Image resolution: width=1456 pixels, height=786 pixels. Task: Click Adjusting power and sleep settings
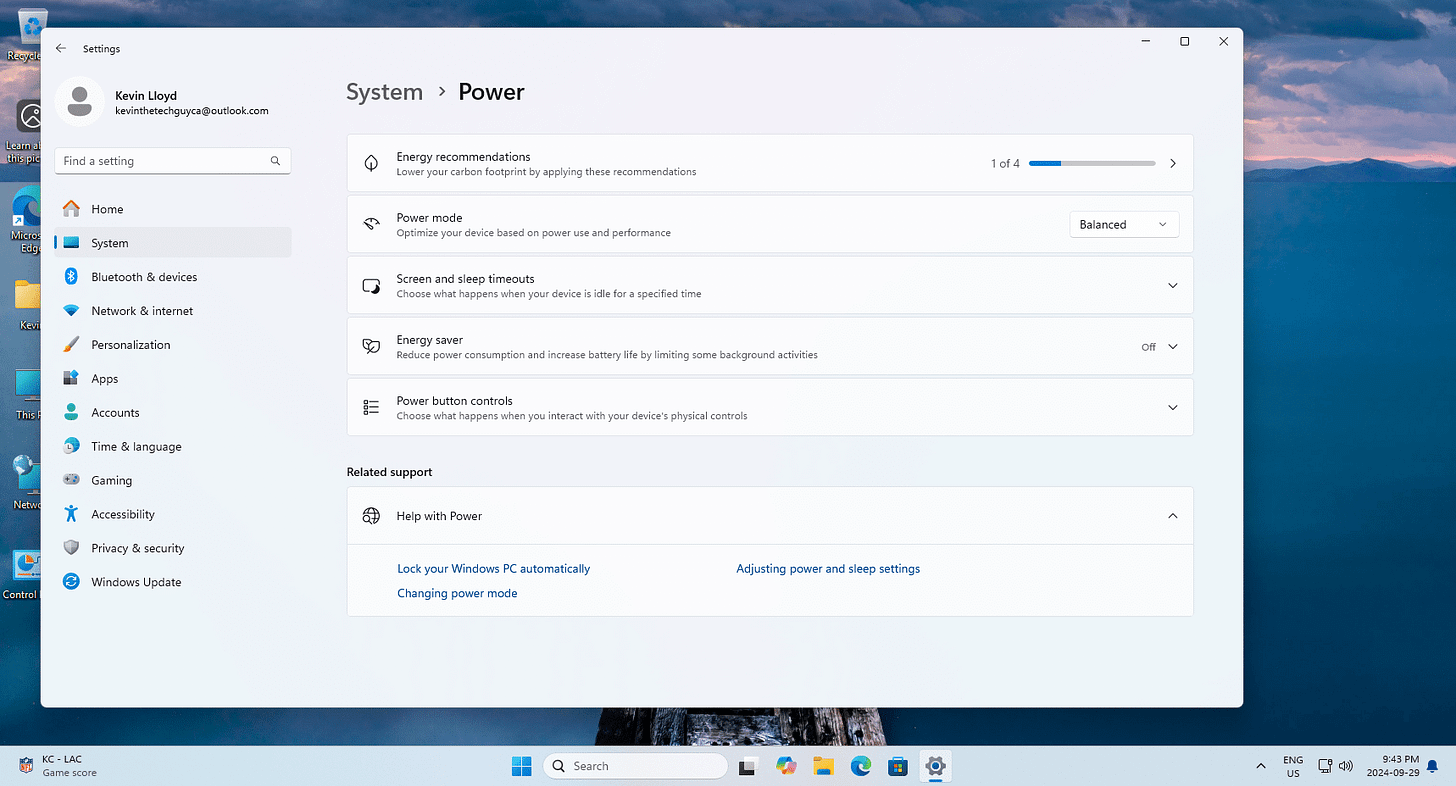pyautogui.click(x=827, y=568)
